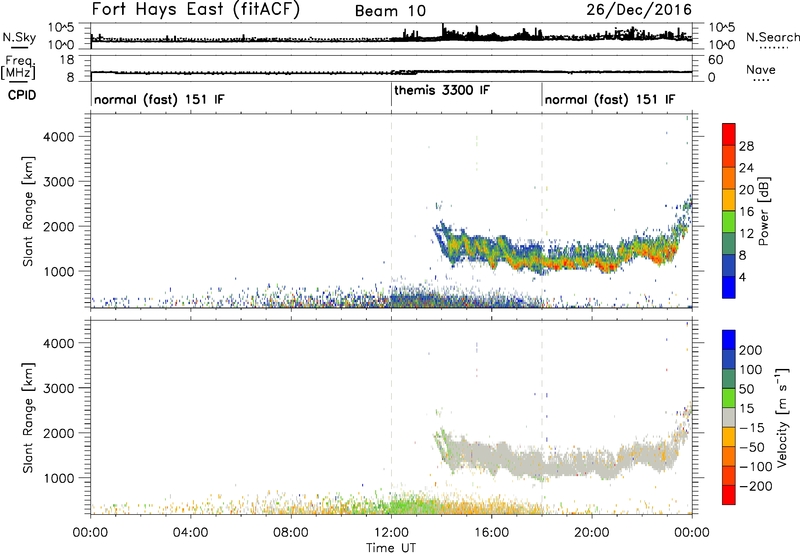The height and width of the screenshot is (554, 800).
Task: Click the bottom red swatch of the velocity colorbar
Action: [729, 495]
